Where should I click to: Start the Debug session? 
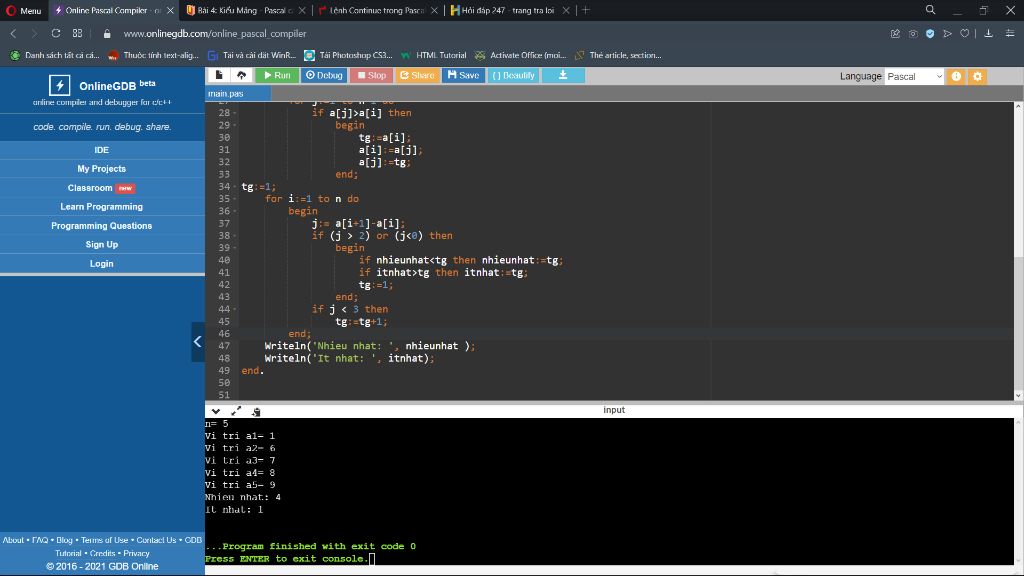(x=324, y=76)
